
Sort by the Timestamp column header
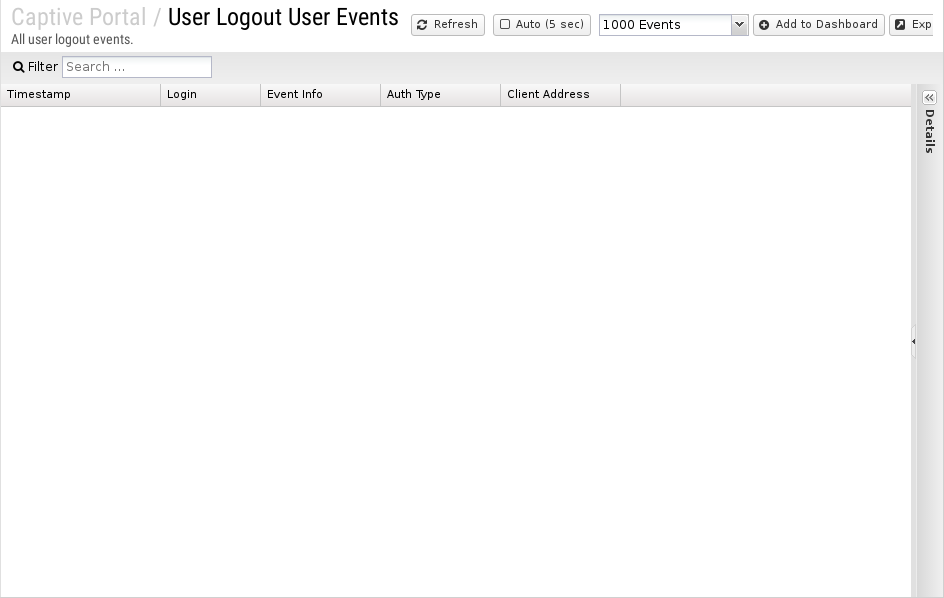tap(81, 95)
